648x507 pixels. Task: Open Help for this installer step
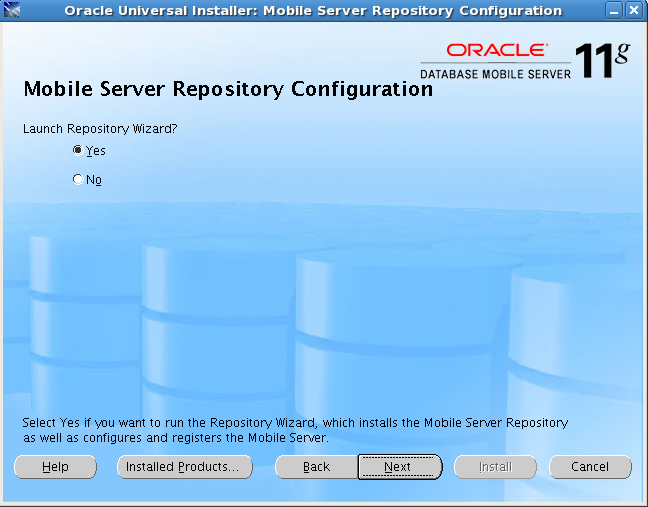point(56,467)
